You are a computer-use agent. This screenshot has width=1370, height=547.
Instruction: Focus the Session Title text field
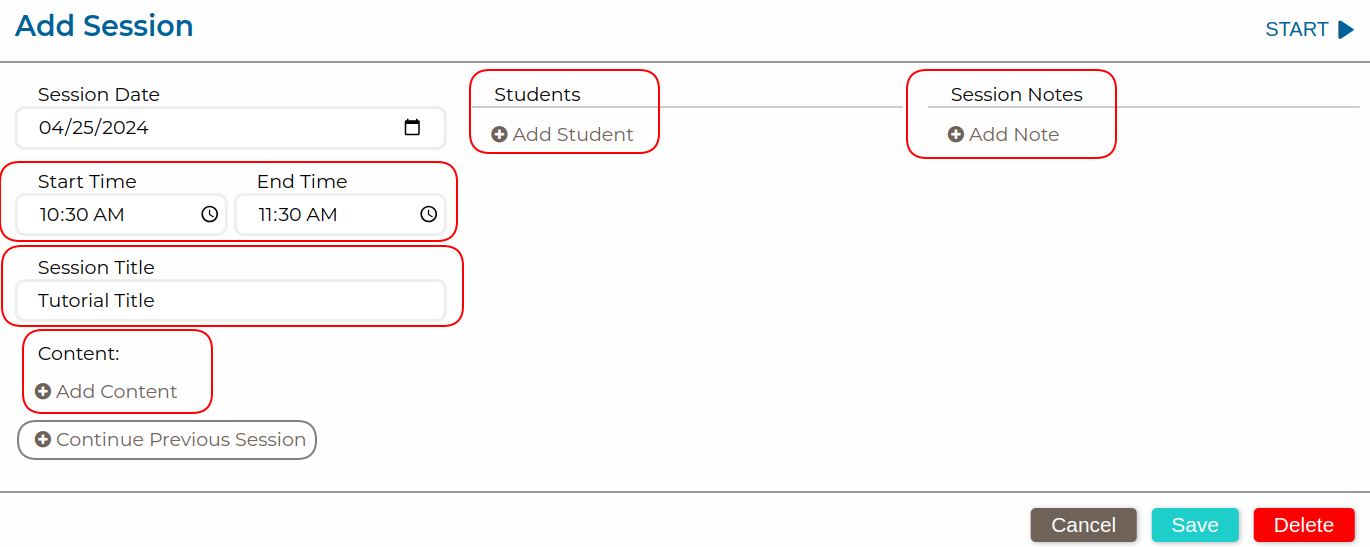(230, 301)
